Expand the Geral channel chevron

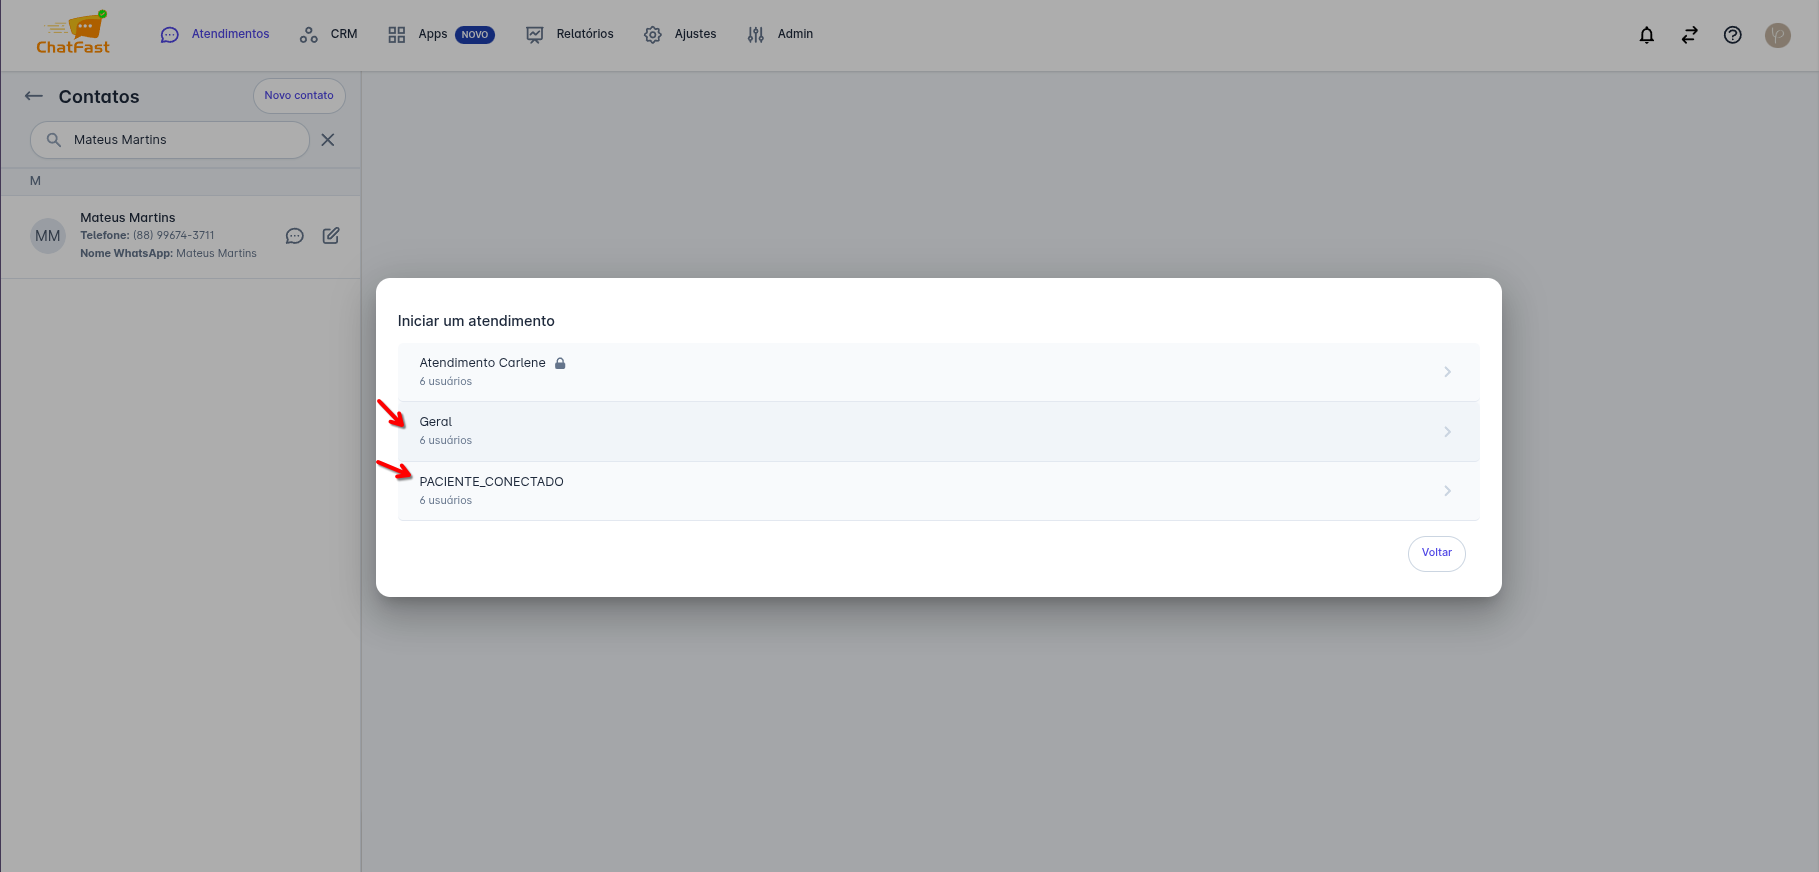pyautogui.click(x=1446, y=432)
